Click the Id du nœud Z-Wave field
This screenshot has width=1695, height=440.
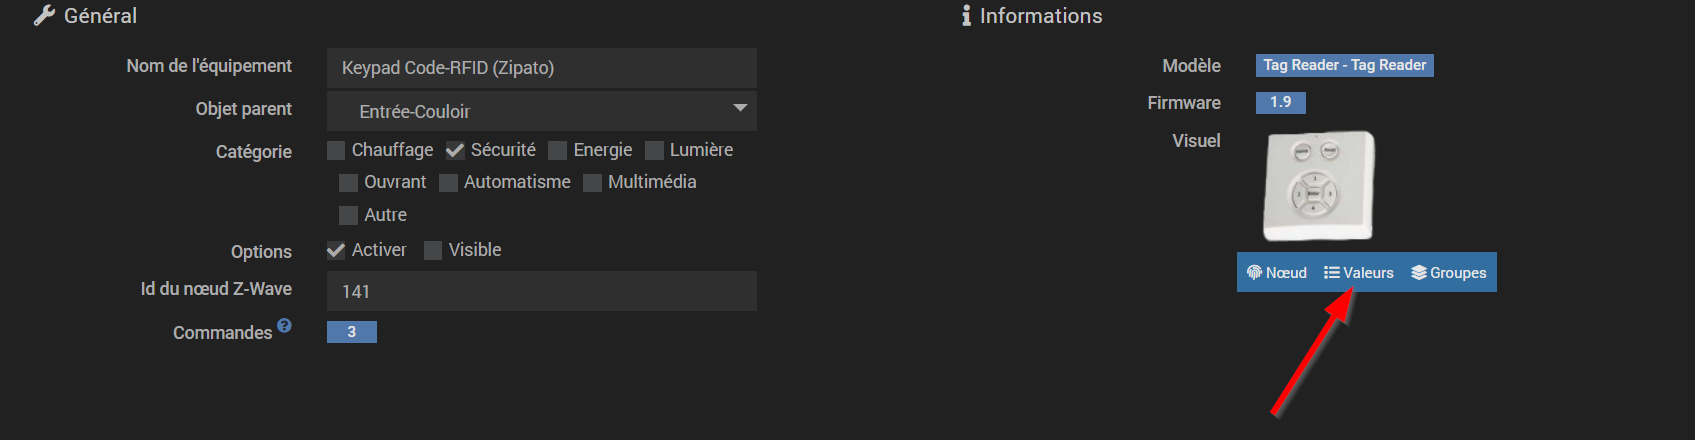(x=541, y=291)
